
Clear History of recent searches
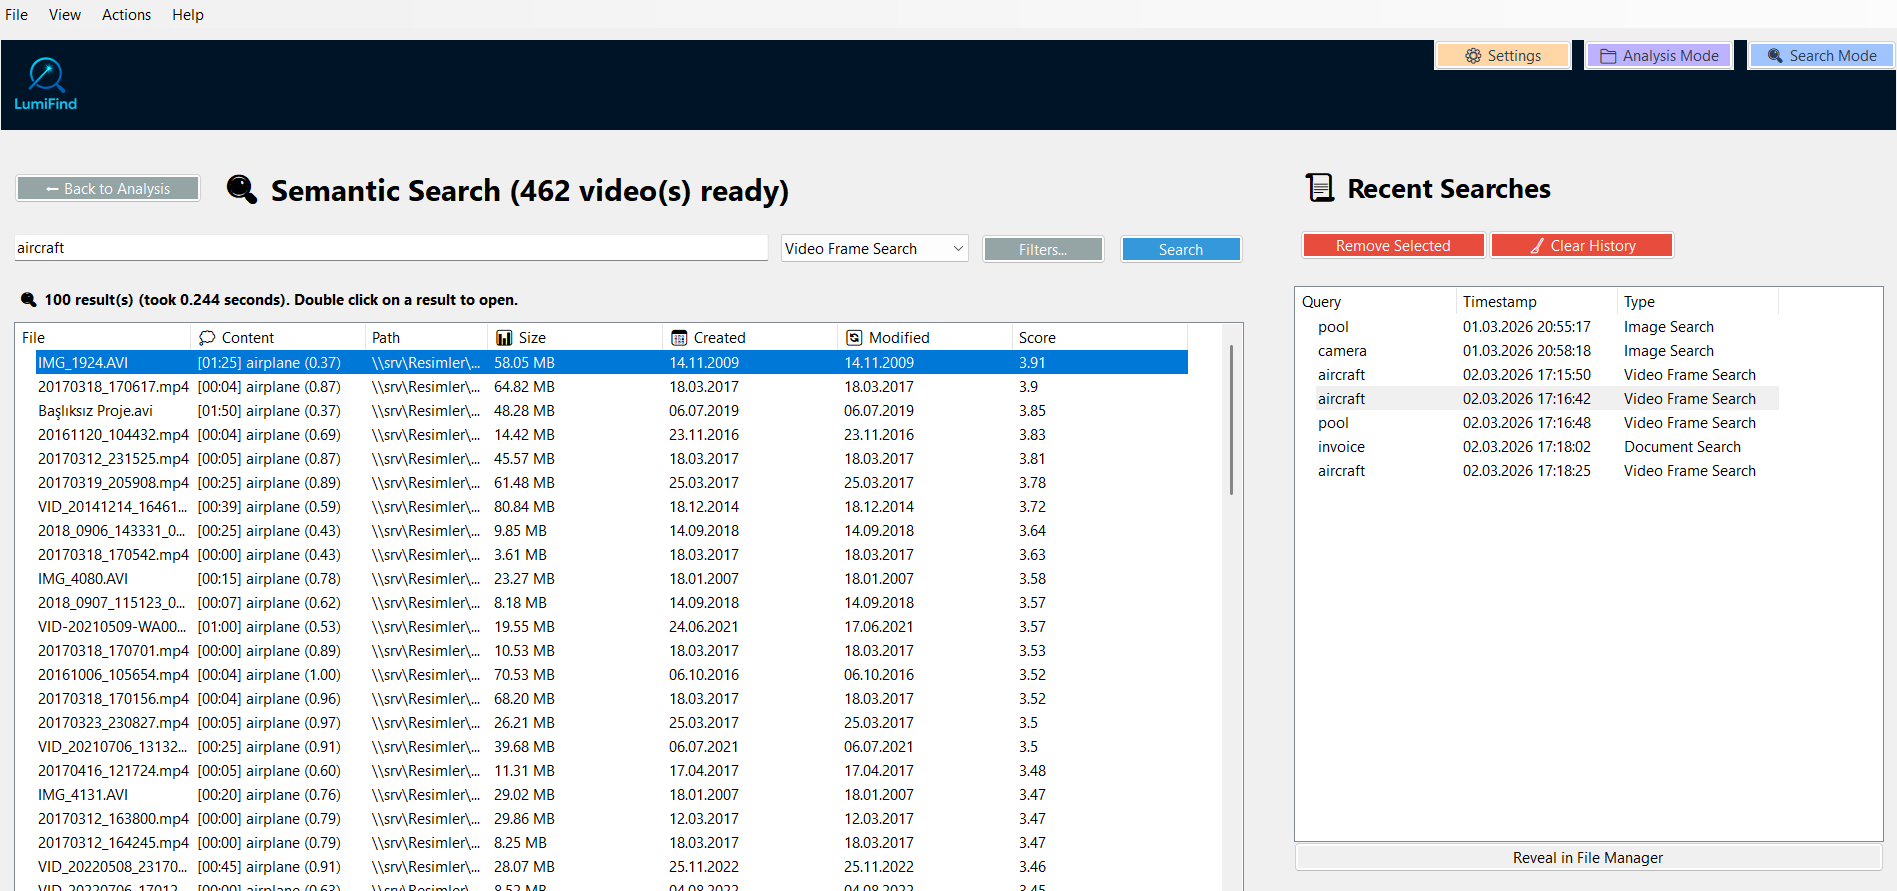click(x=1582, y=246)
